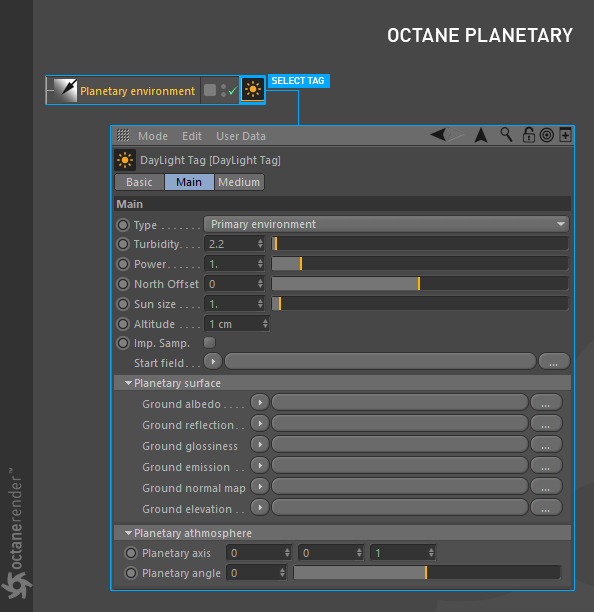Viewport: 594px width, 612px height.
Task: Expand the Ground glossiness arrow button
Action: coord(260,445)
